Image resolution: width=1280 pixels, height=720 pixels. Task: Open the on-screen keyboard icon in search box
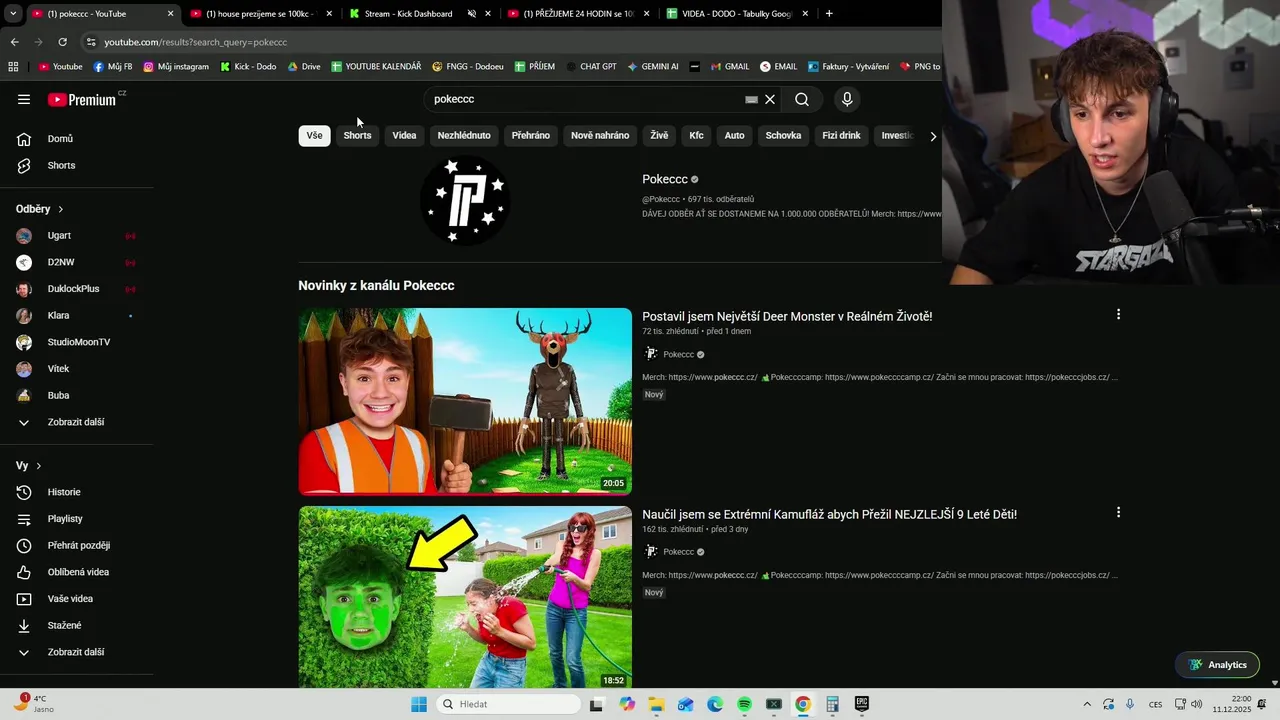[x=751, y=99]
